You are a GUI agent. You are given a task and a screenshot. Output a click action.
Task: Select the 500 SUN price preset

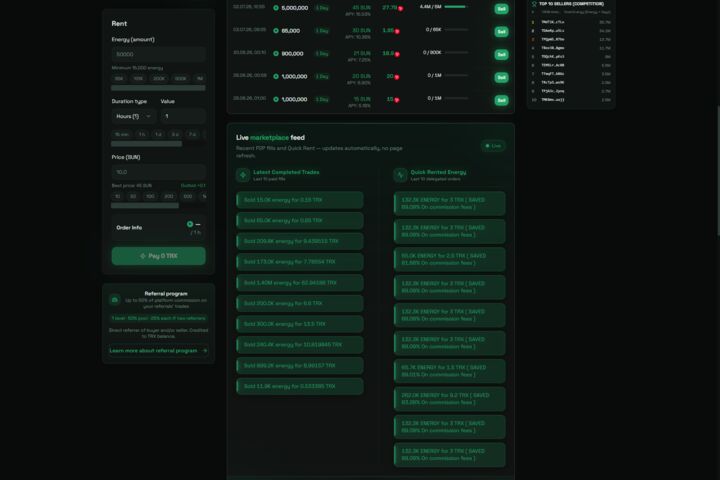(x=187, y=196)
